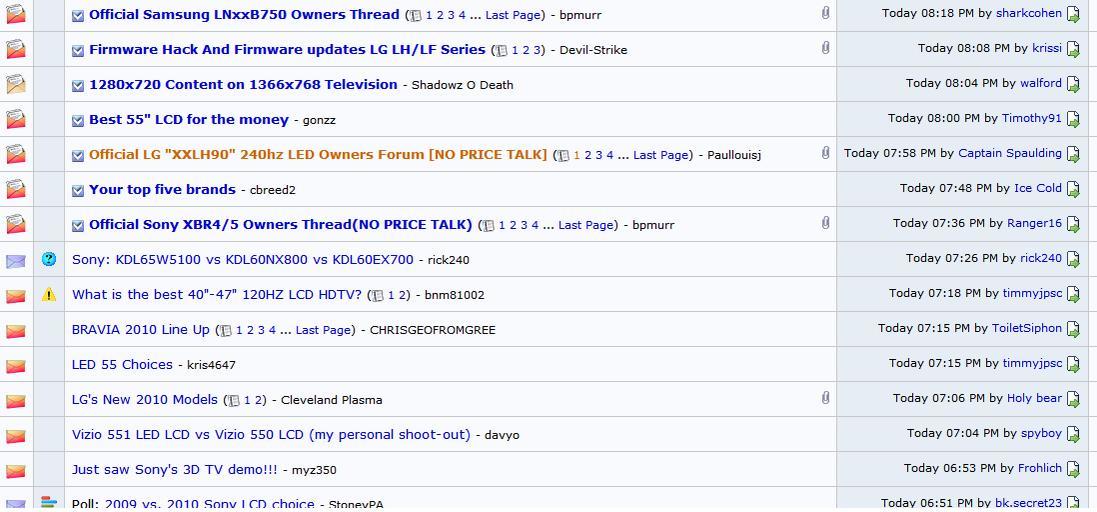Open Official LG XXLH90 240hz LED Owners Forum
This screenshot has height=512, width=1097.
click(318, 154)
